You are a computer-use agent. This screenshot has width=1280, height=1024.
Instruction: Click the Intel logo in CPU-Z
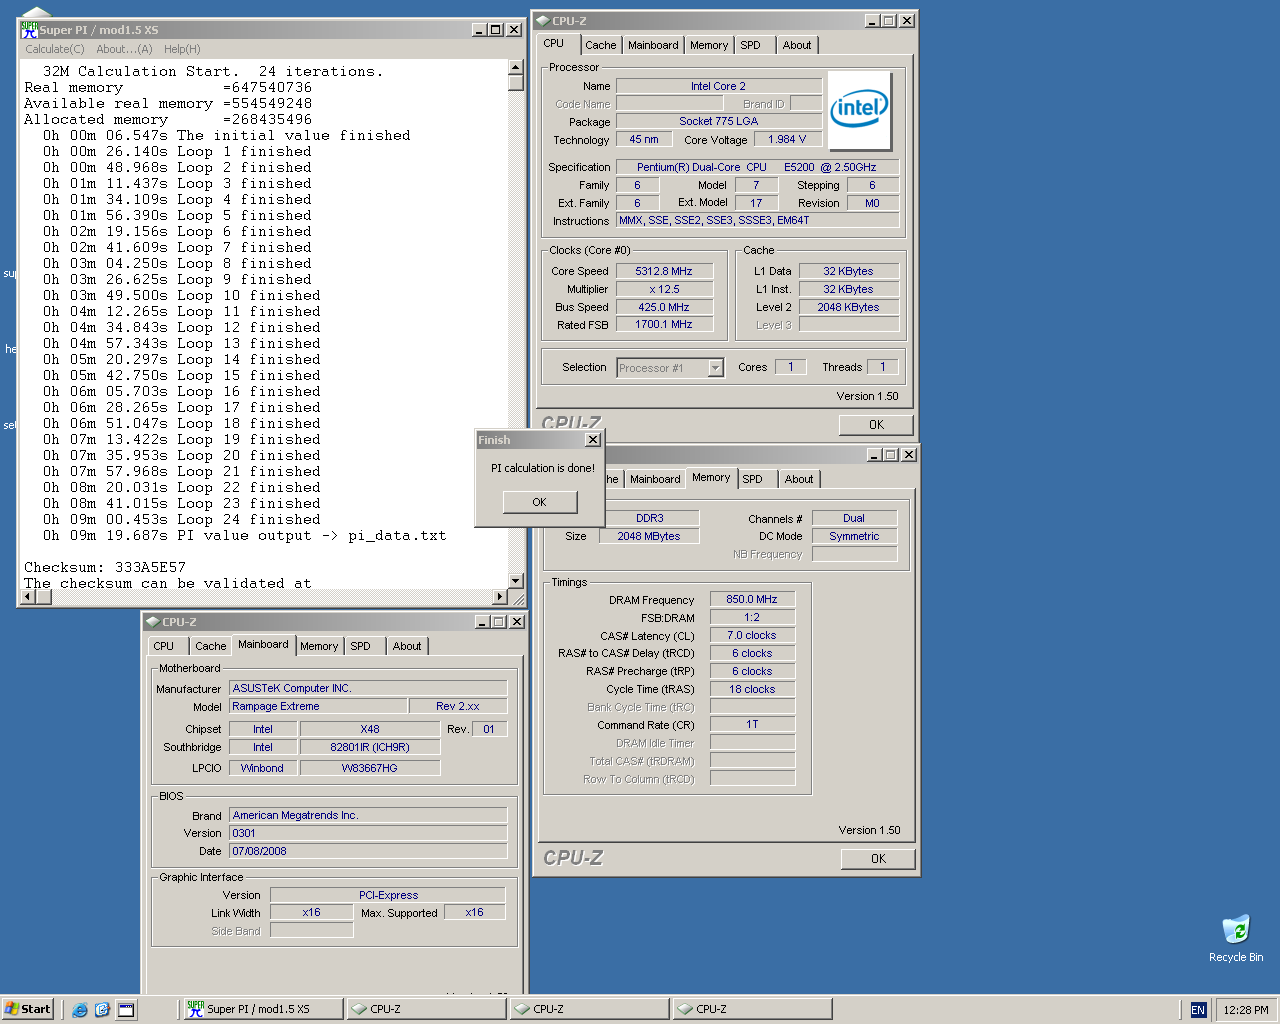tap(859, 110)
